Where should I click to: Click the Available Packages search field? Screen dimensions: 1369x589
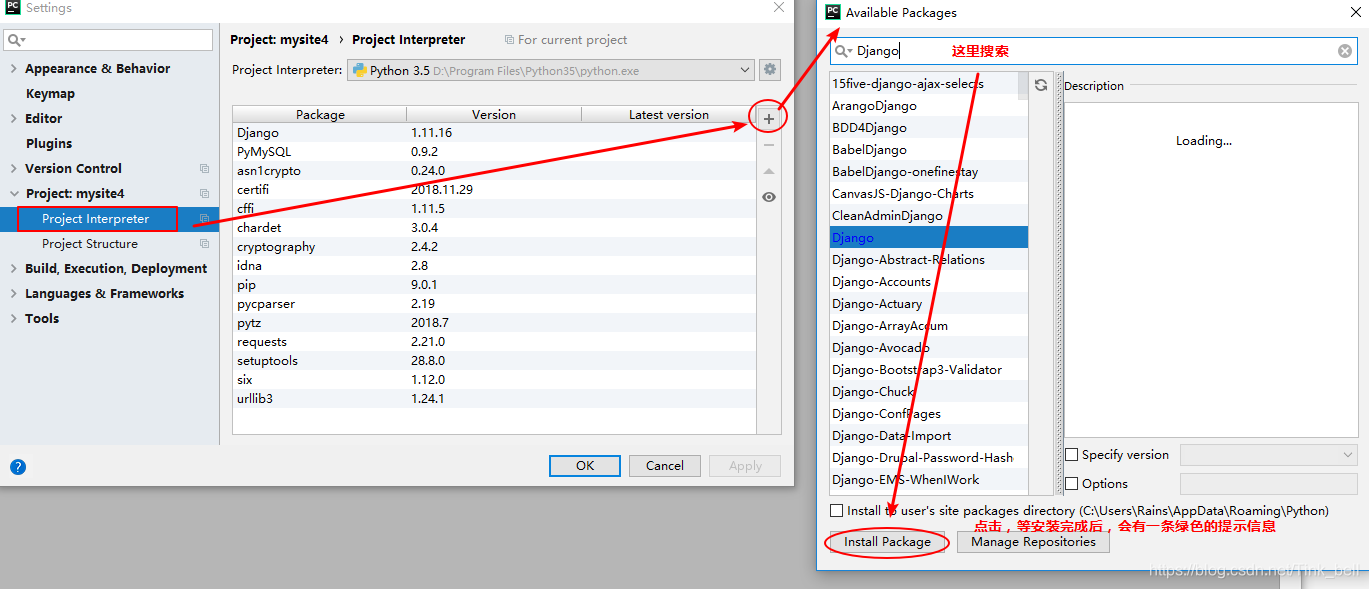tap(1093, 51)
